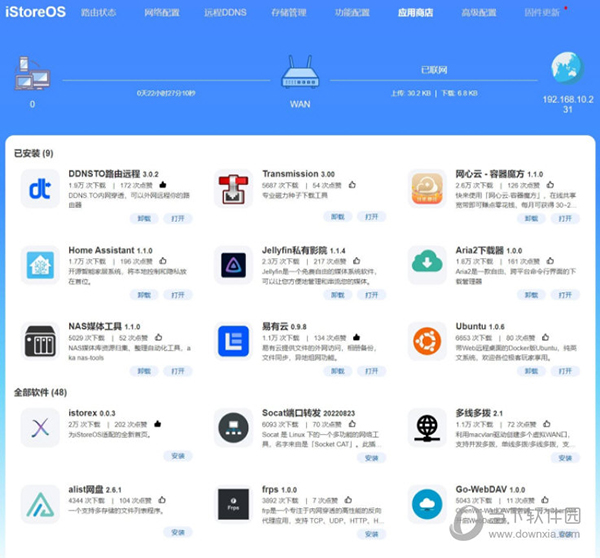Select the 应用商店 tab
The width and height of the screenshot is (600, 558).
pos(416,13)
